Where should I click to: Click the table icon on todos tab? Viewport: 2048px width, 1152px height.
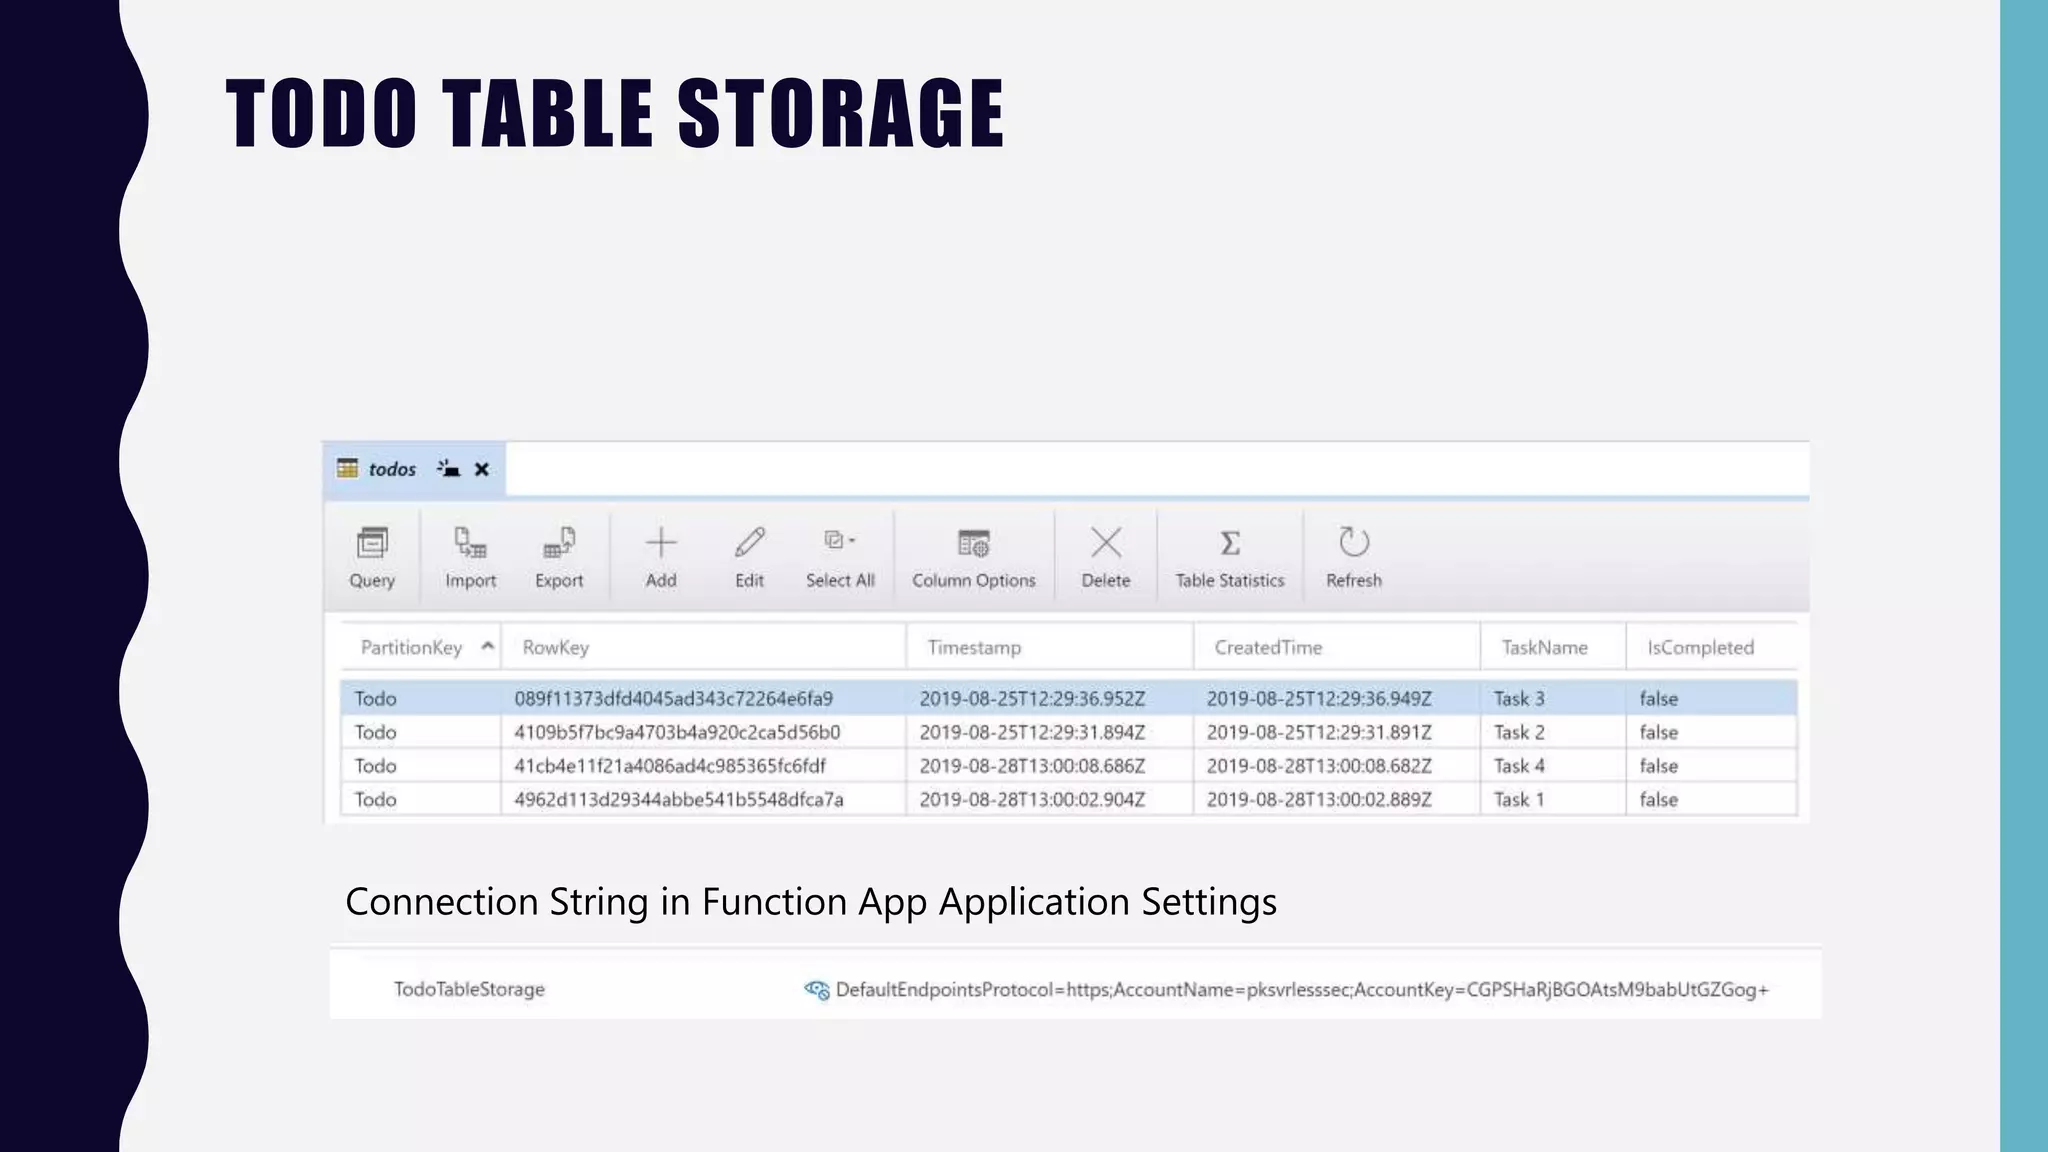click(x=347, y=468)
